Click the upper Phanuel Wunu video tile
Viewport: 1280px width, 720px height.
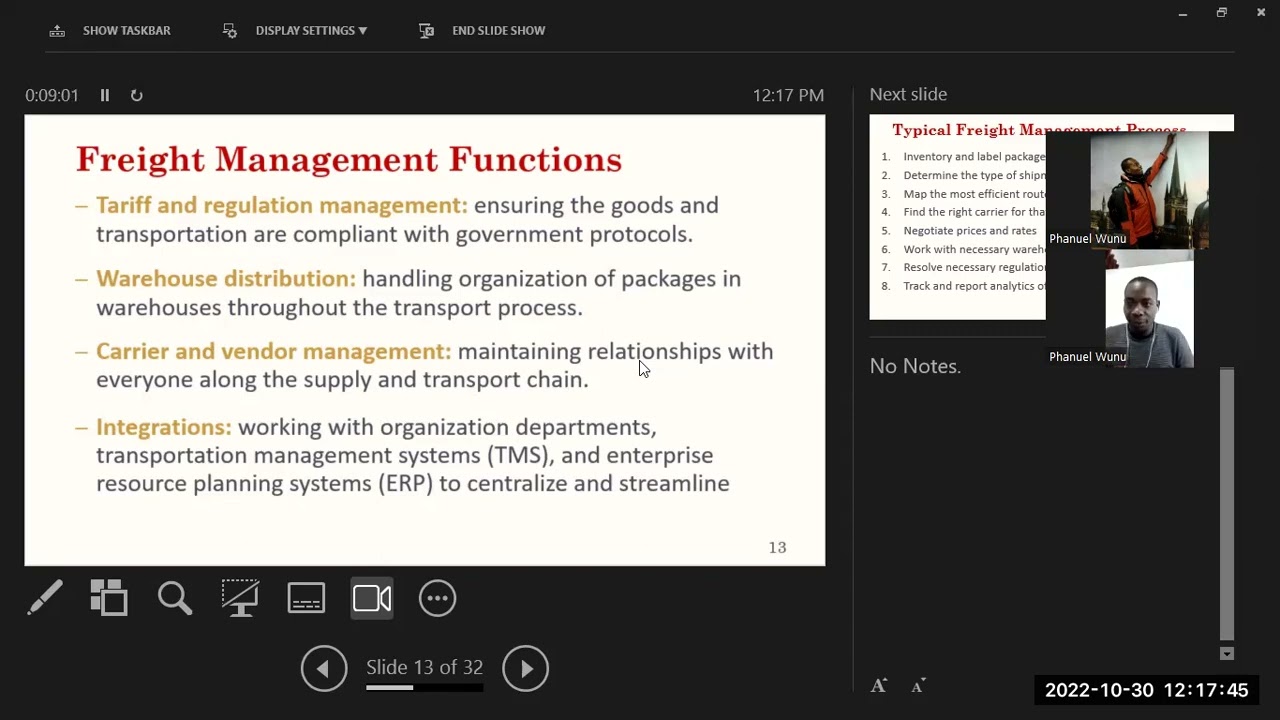pos(1149,190)
